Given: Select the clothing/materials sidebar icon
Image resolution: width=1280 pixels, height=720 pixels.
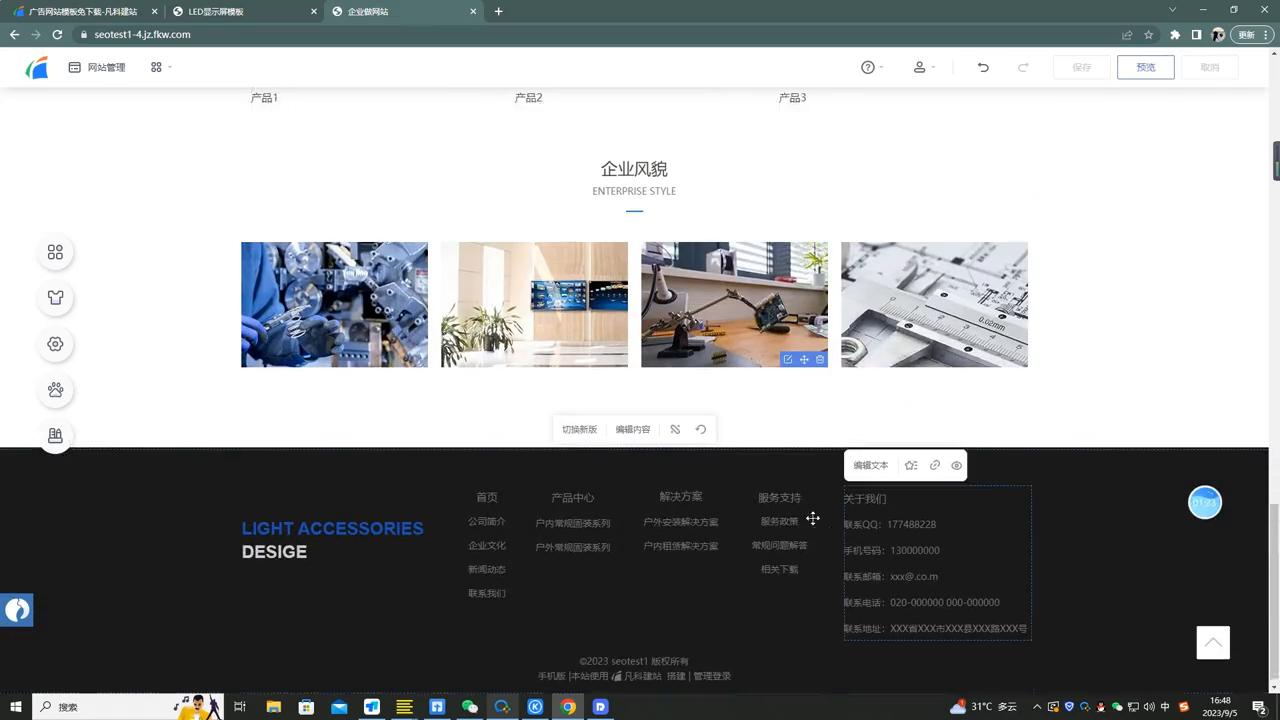Looking at the screenshot, I should pos(55,297).
